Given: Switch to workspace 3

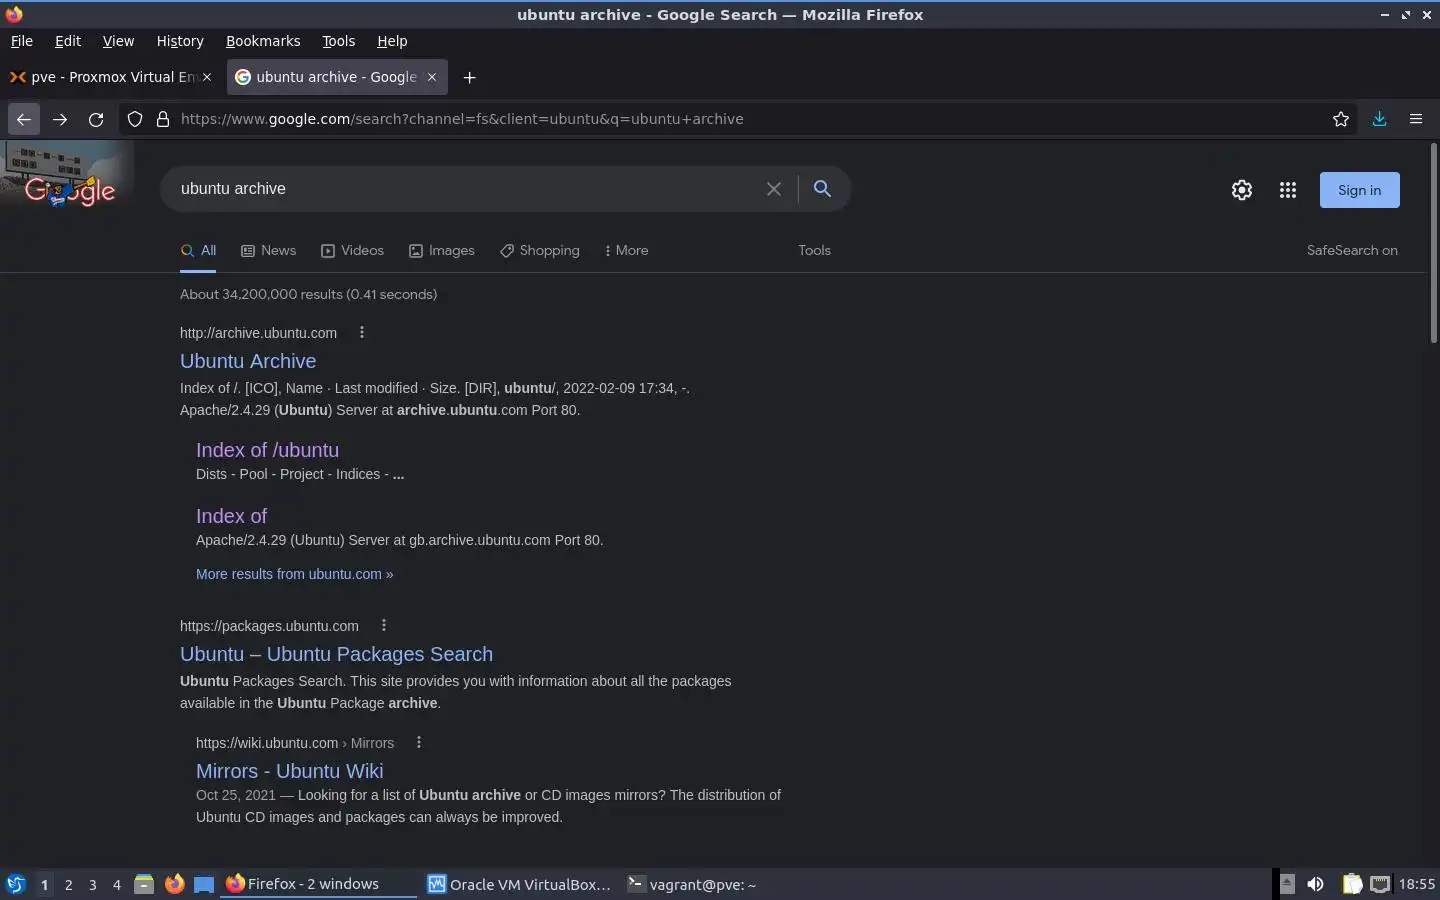Looking at the screenshot, I should [x=93, y=884].
